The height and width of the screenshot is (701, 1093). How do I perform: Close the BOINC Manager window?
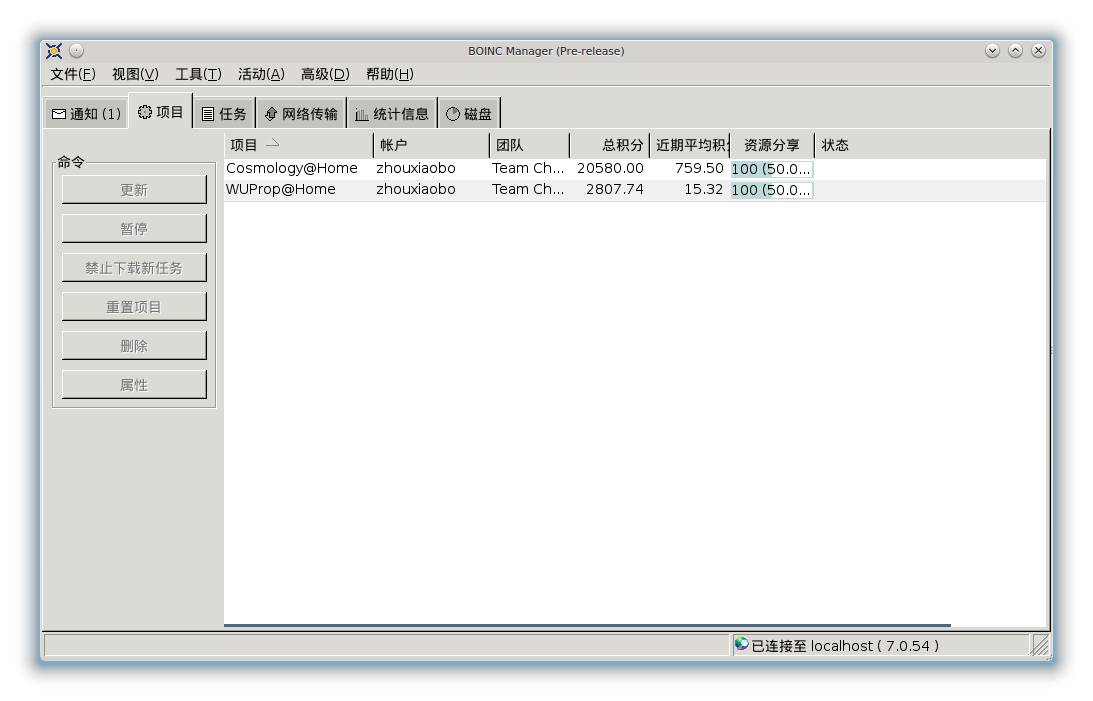click(x=1038, y=50)
